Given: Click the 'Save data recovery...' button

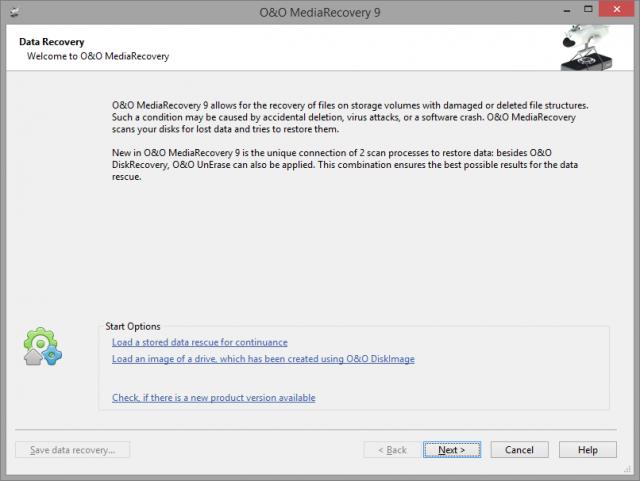Looking at the screenshot, I should [x=73, y=450].
